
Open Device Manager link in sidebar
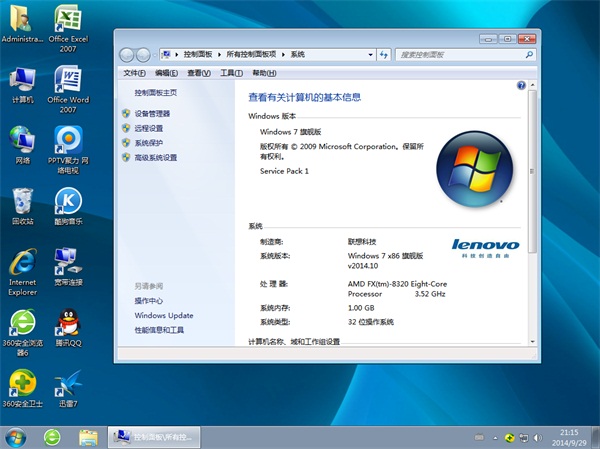coord(152,114)
